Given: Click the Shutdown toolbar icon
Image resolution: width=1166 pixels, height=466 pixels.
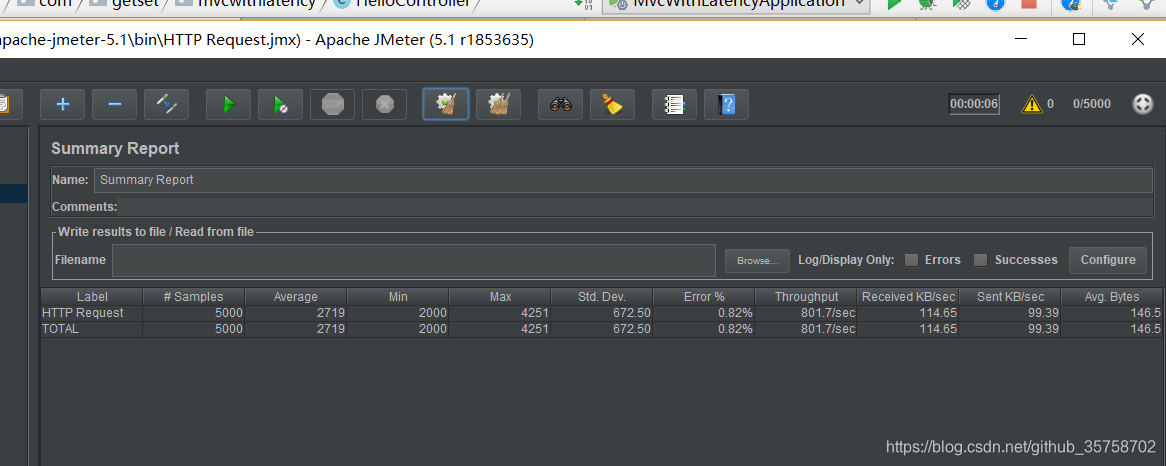Looking at the screenshot, I should pyautogui.click(x=384, y=105).
